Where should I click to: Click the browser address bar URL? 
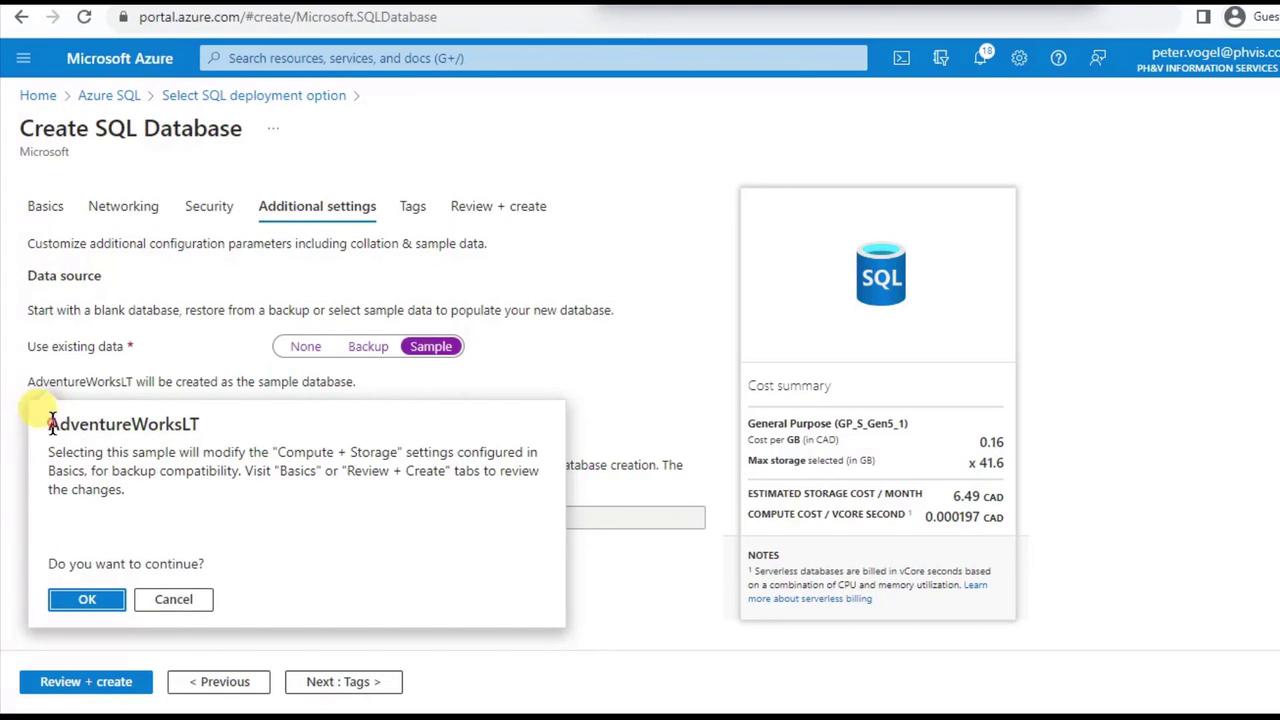pos(288,17)
